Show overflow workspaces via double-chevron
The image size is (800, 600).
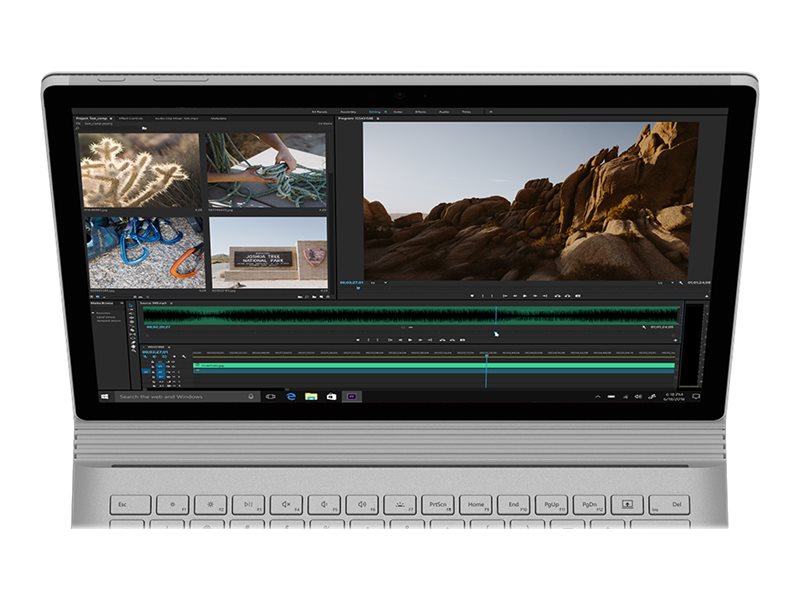[491, 112]
